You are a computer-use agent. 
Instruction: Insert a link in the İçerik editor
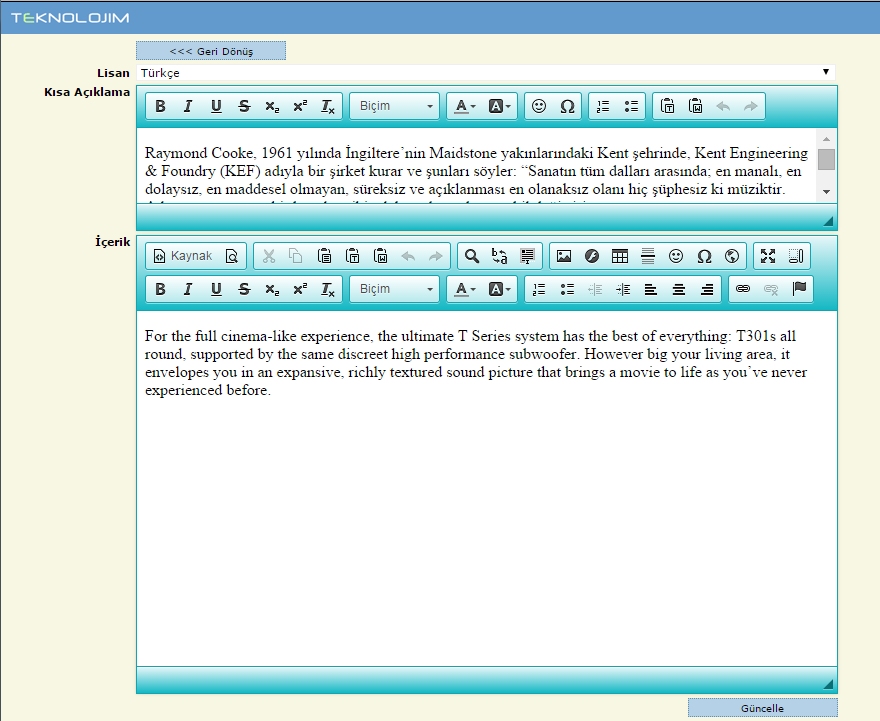[743, 289]
